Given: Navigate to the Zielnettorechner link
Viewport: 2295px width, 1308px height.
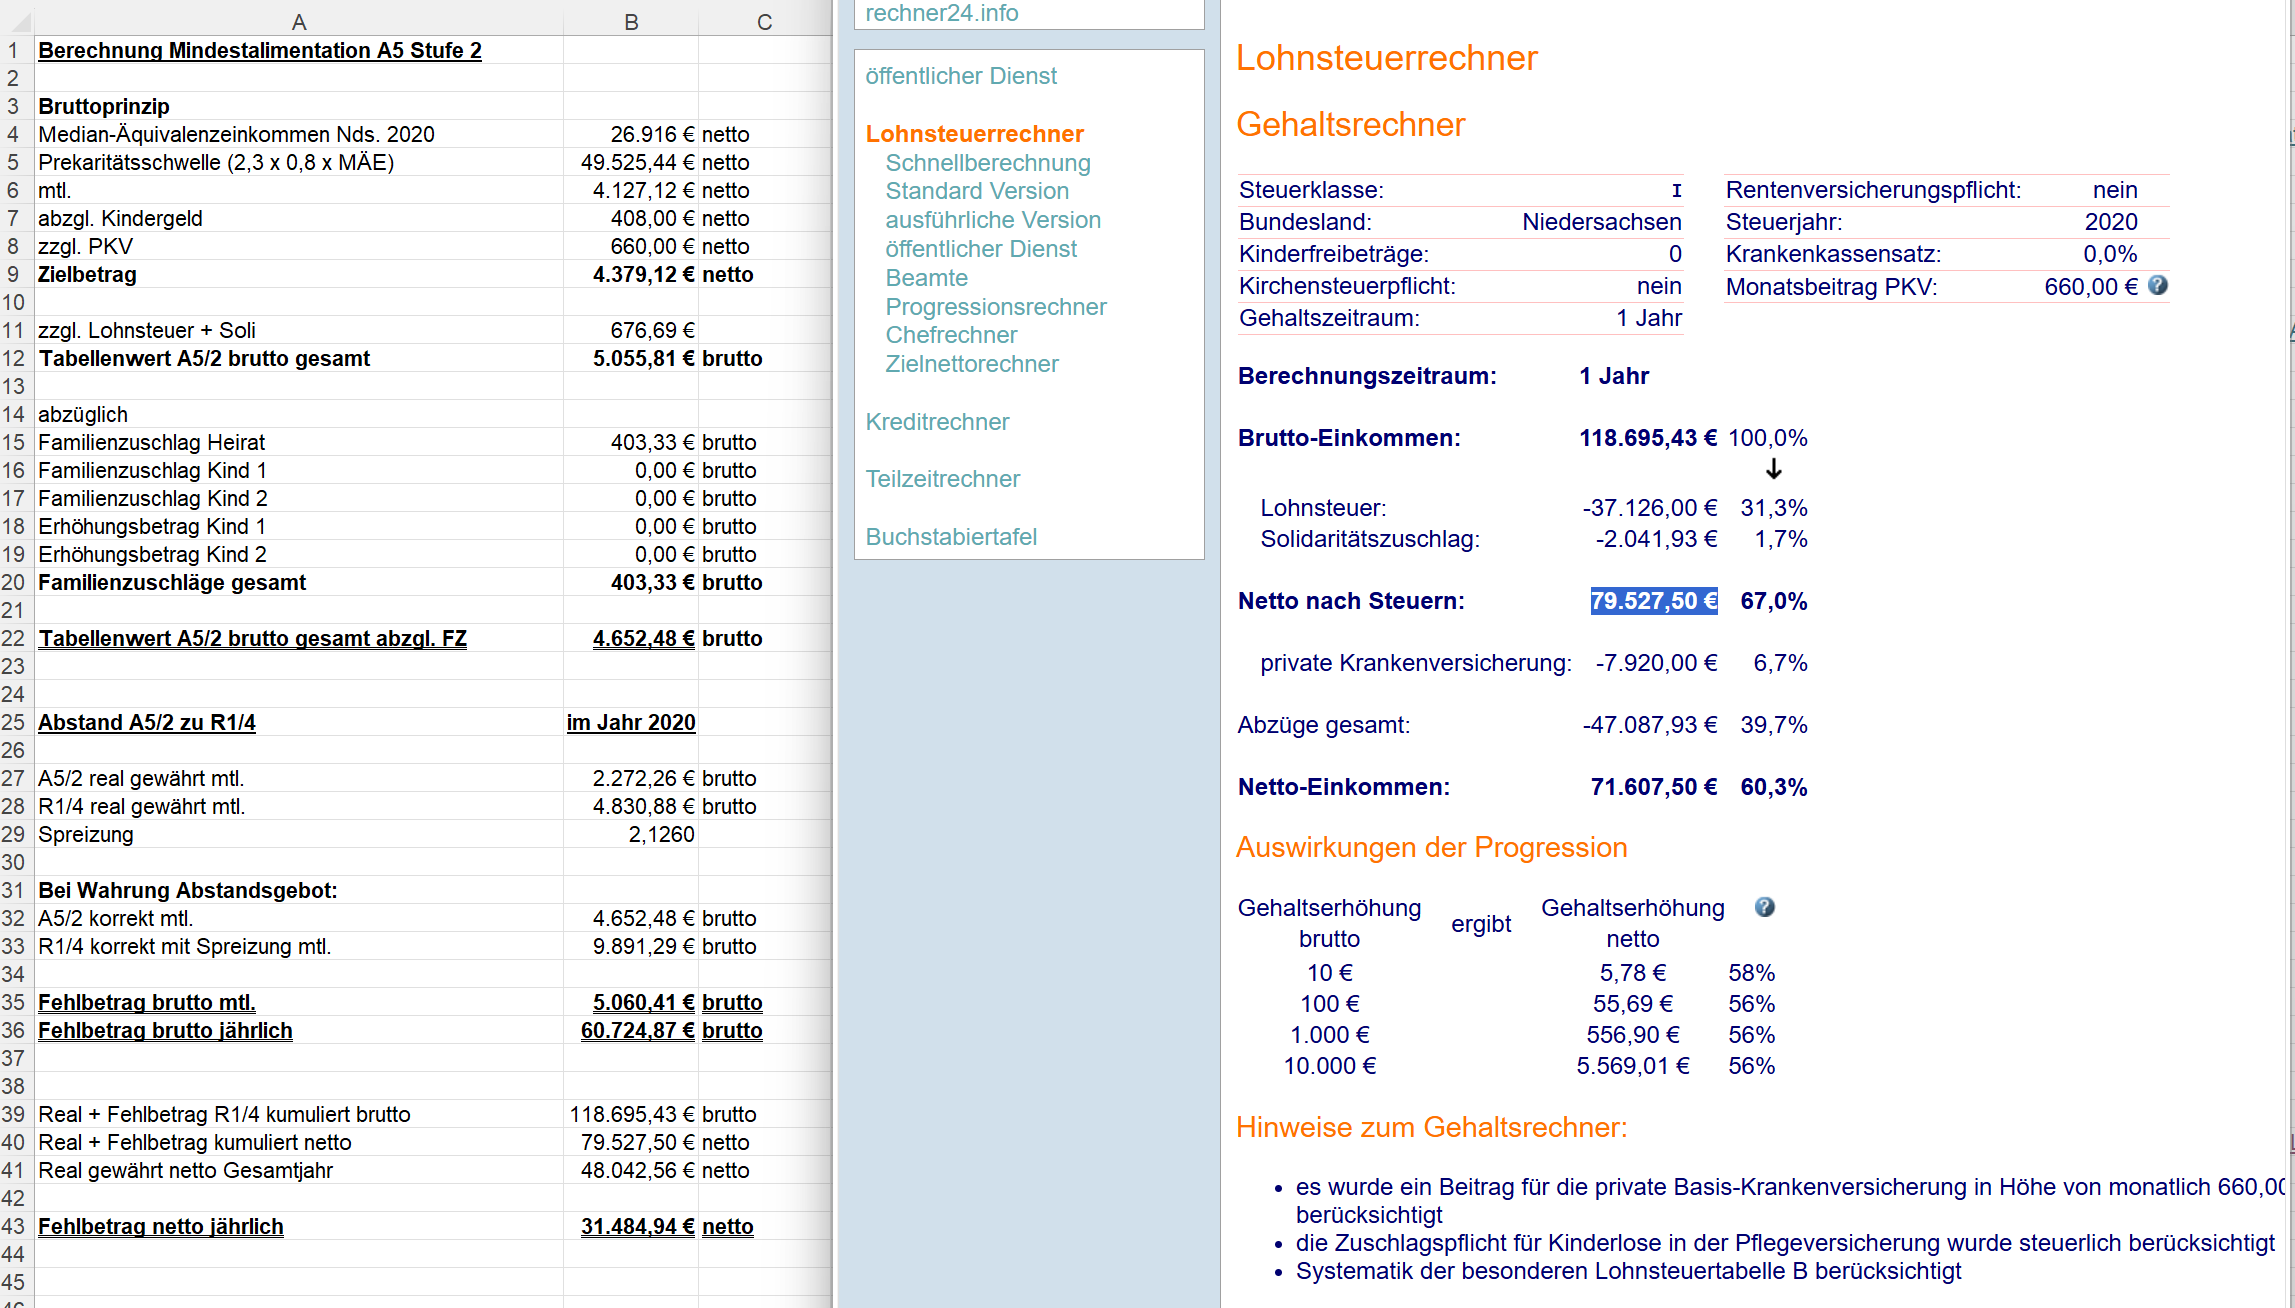Looking at the screenshot, I should coord(971,364).
